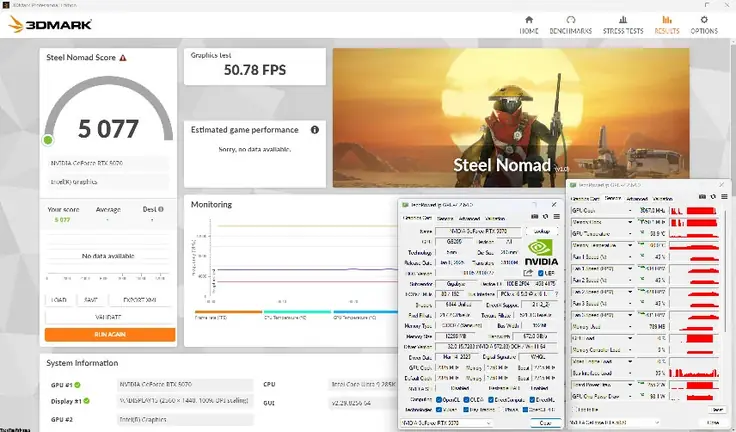Expand the Memory Used sensor dropdown
736x432 pixels.
tap(630, 326)
